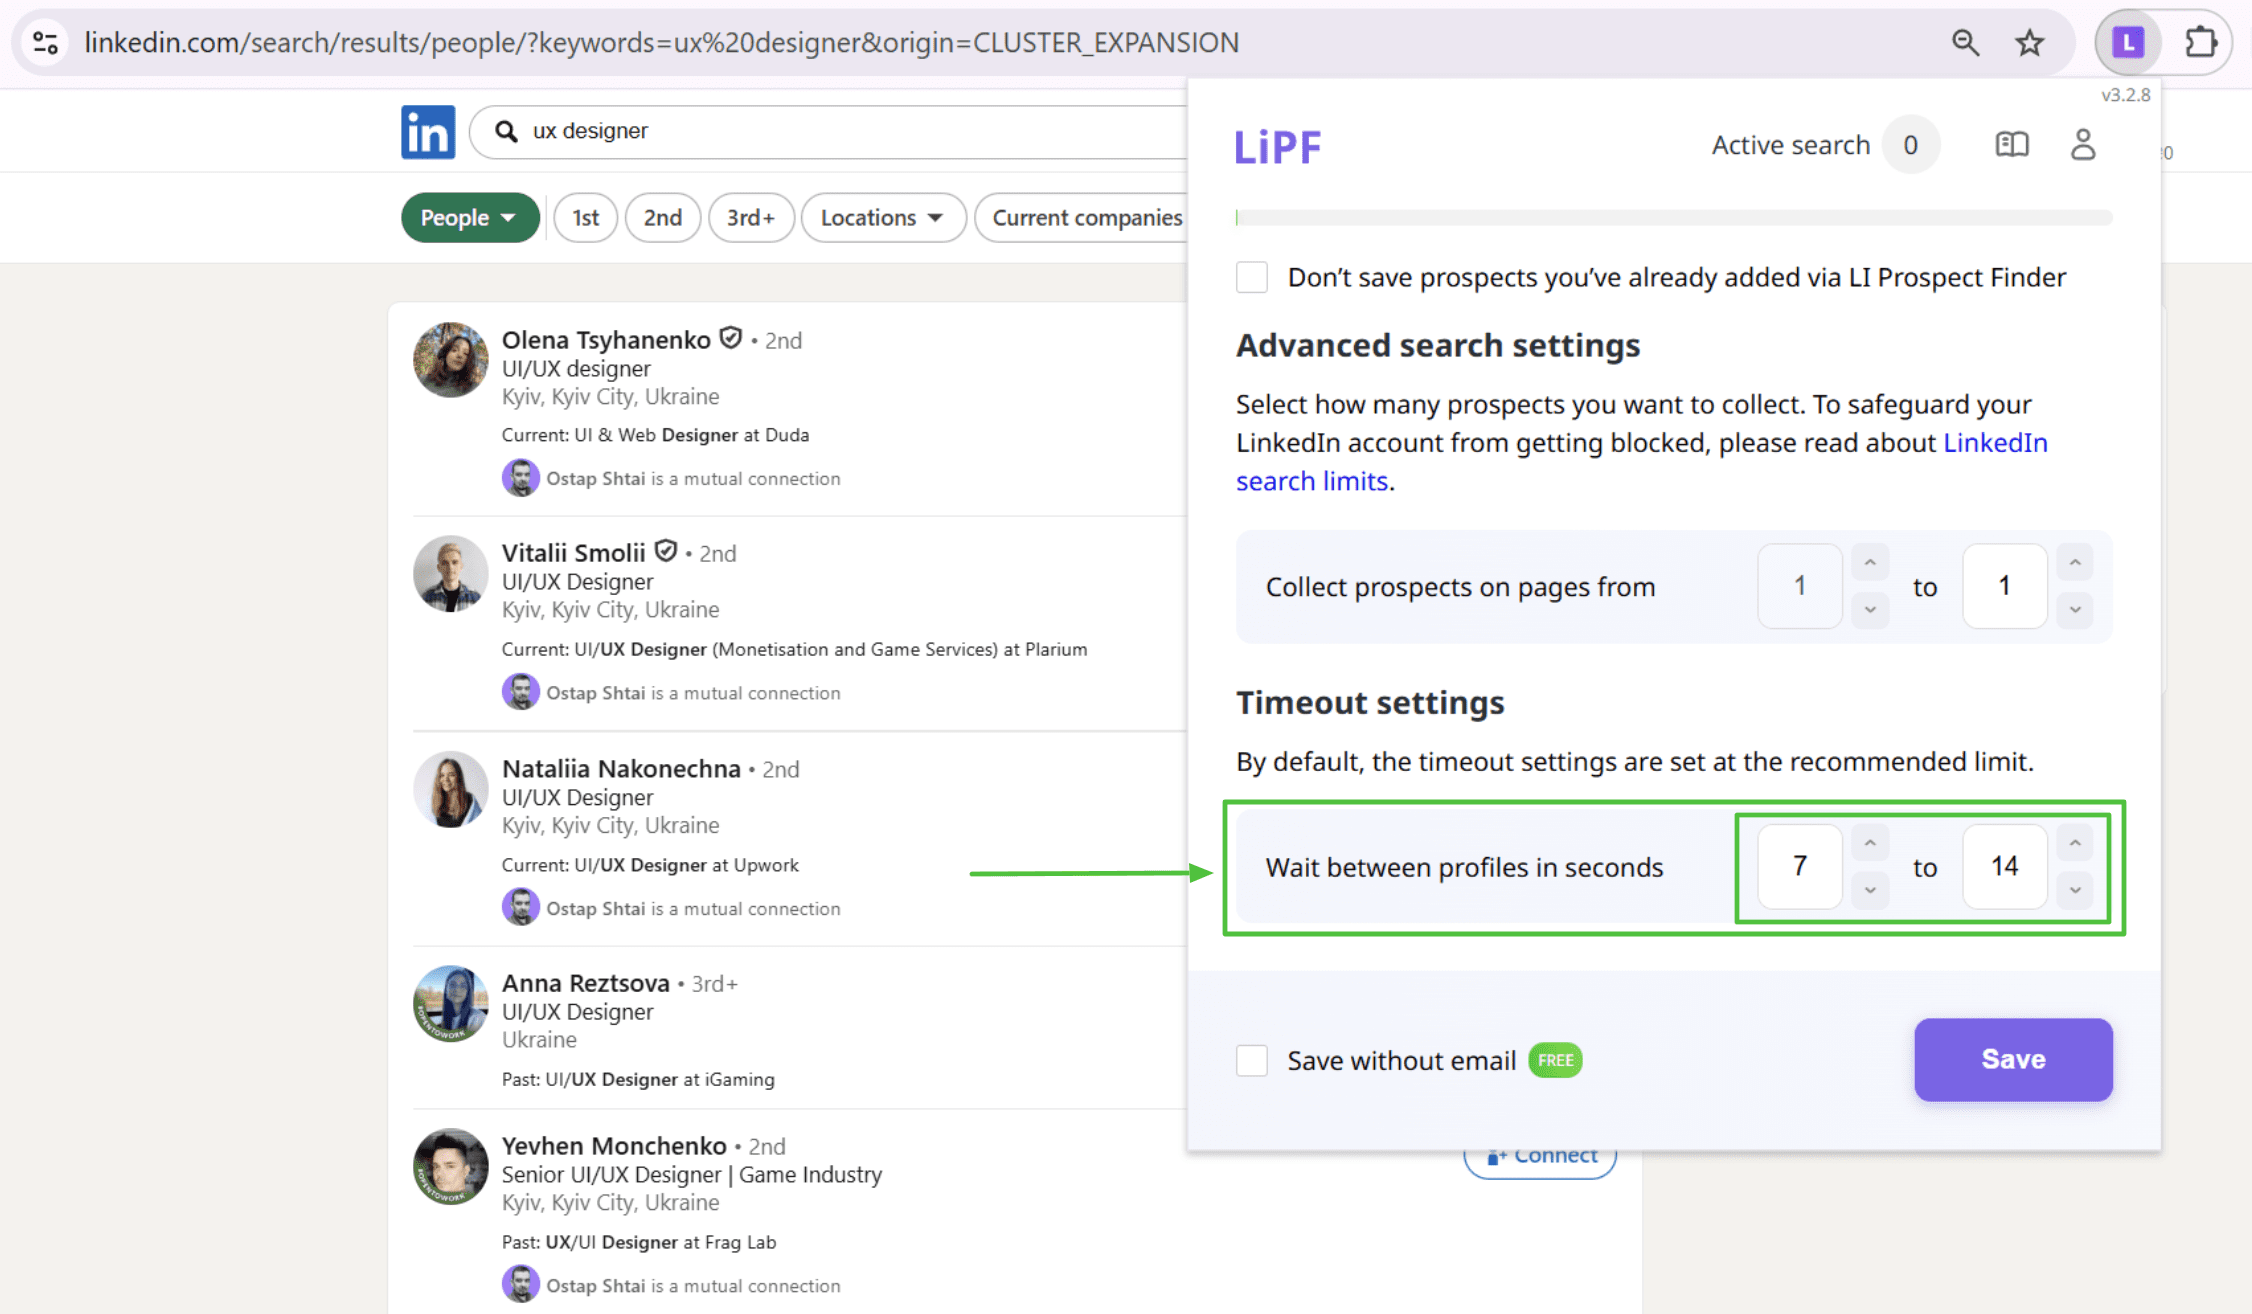Viewport: 2252px width, 1314px height.
Task: Increase the starting page number stepper
Action: 1869,563
